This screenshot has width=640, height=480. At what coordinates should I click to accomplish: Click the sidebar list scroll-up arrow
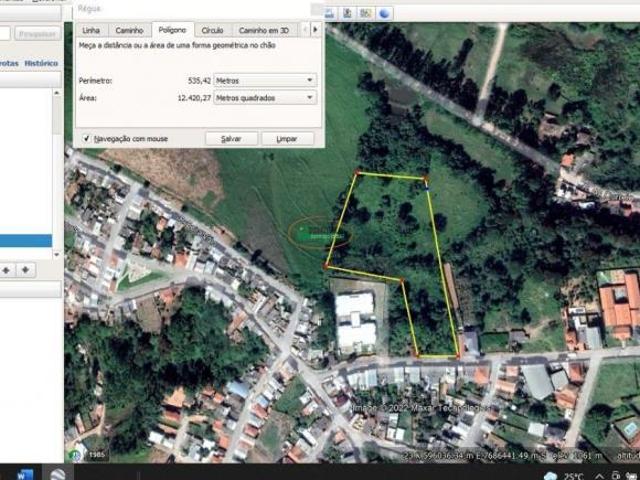[57, 93]
